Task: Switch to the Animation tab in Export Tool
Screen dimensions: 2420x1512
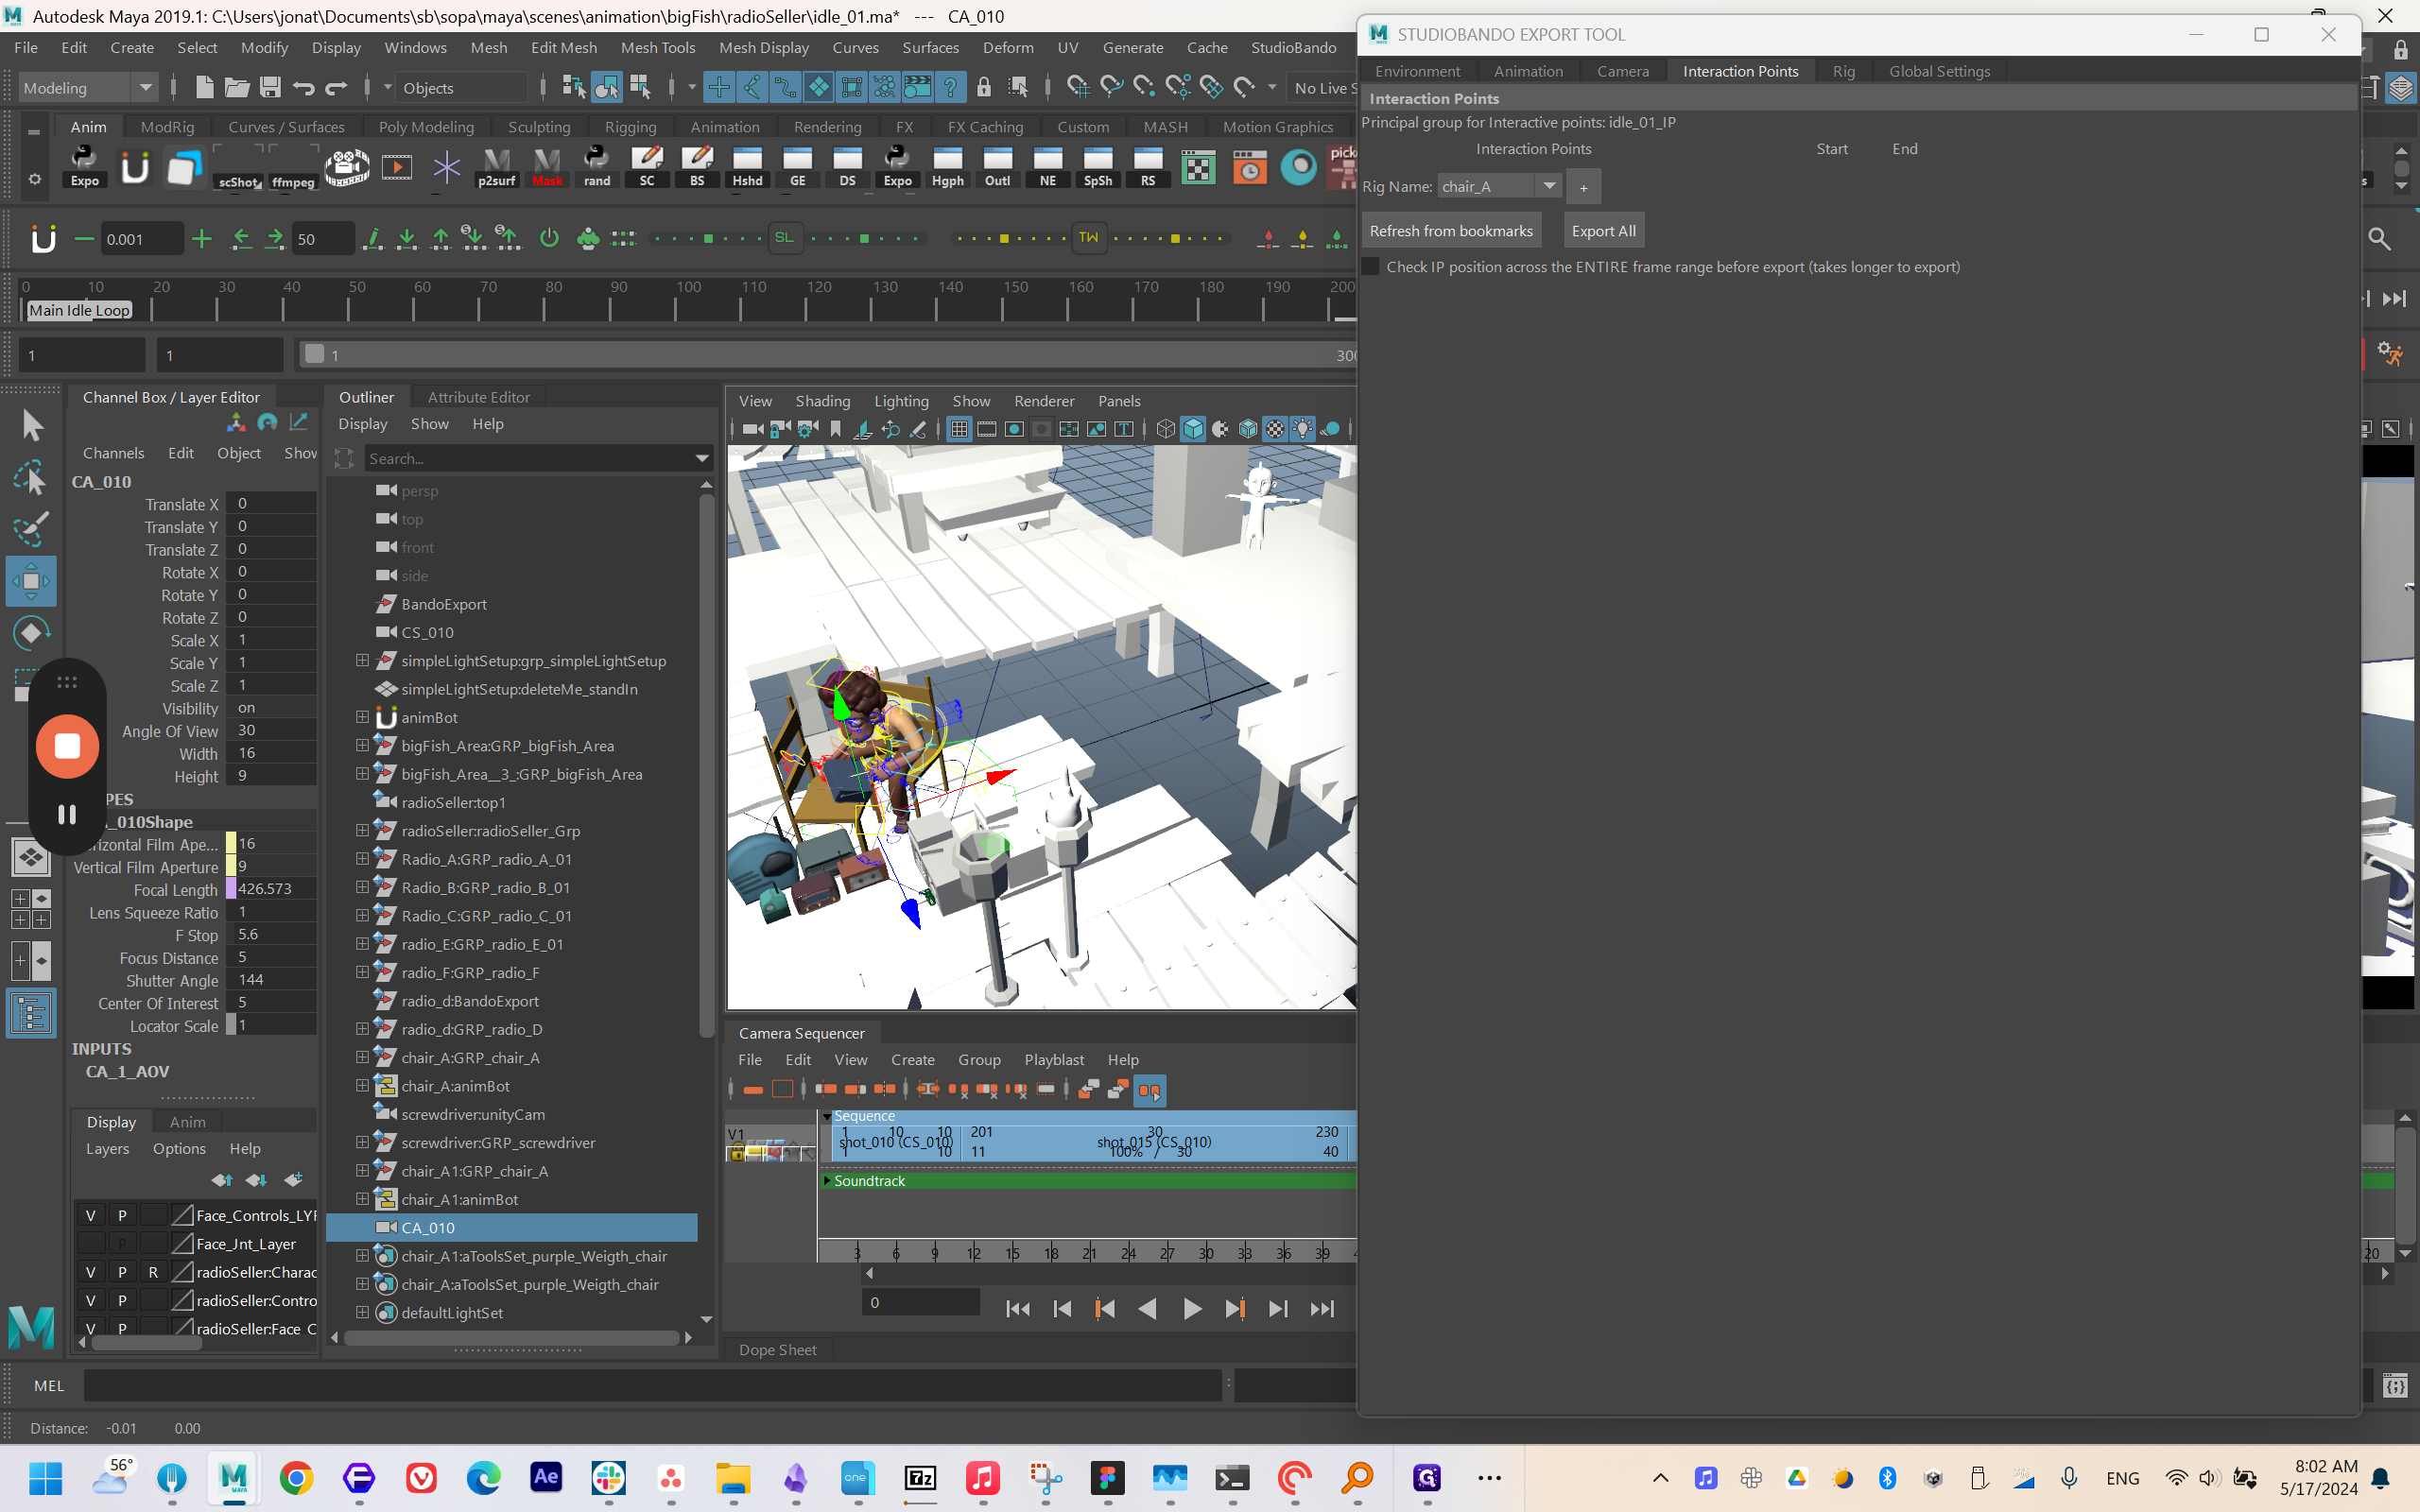Action: pyautogui.click(x=1528, y=71)
